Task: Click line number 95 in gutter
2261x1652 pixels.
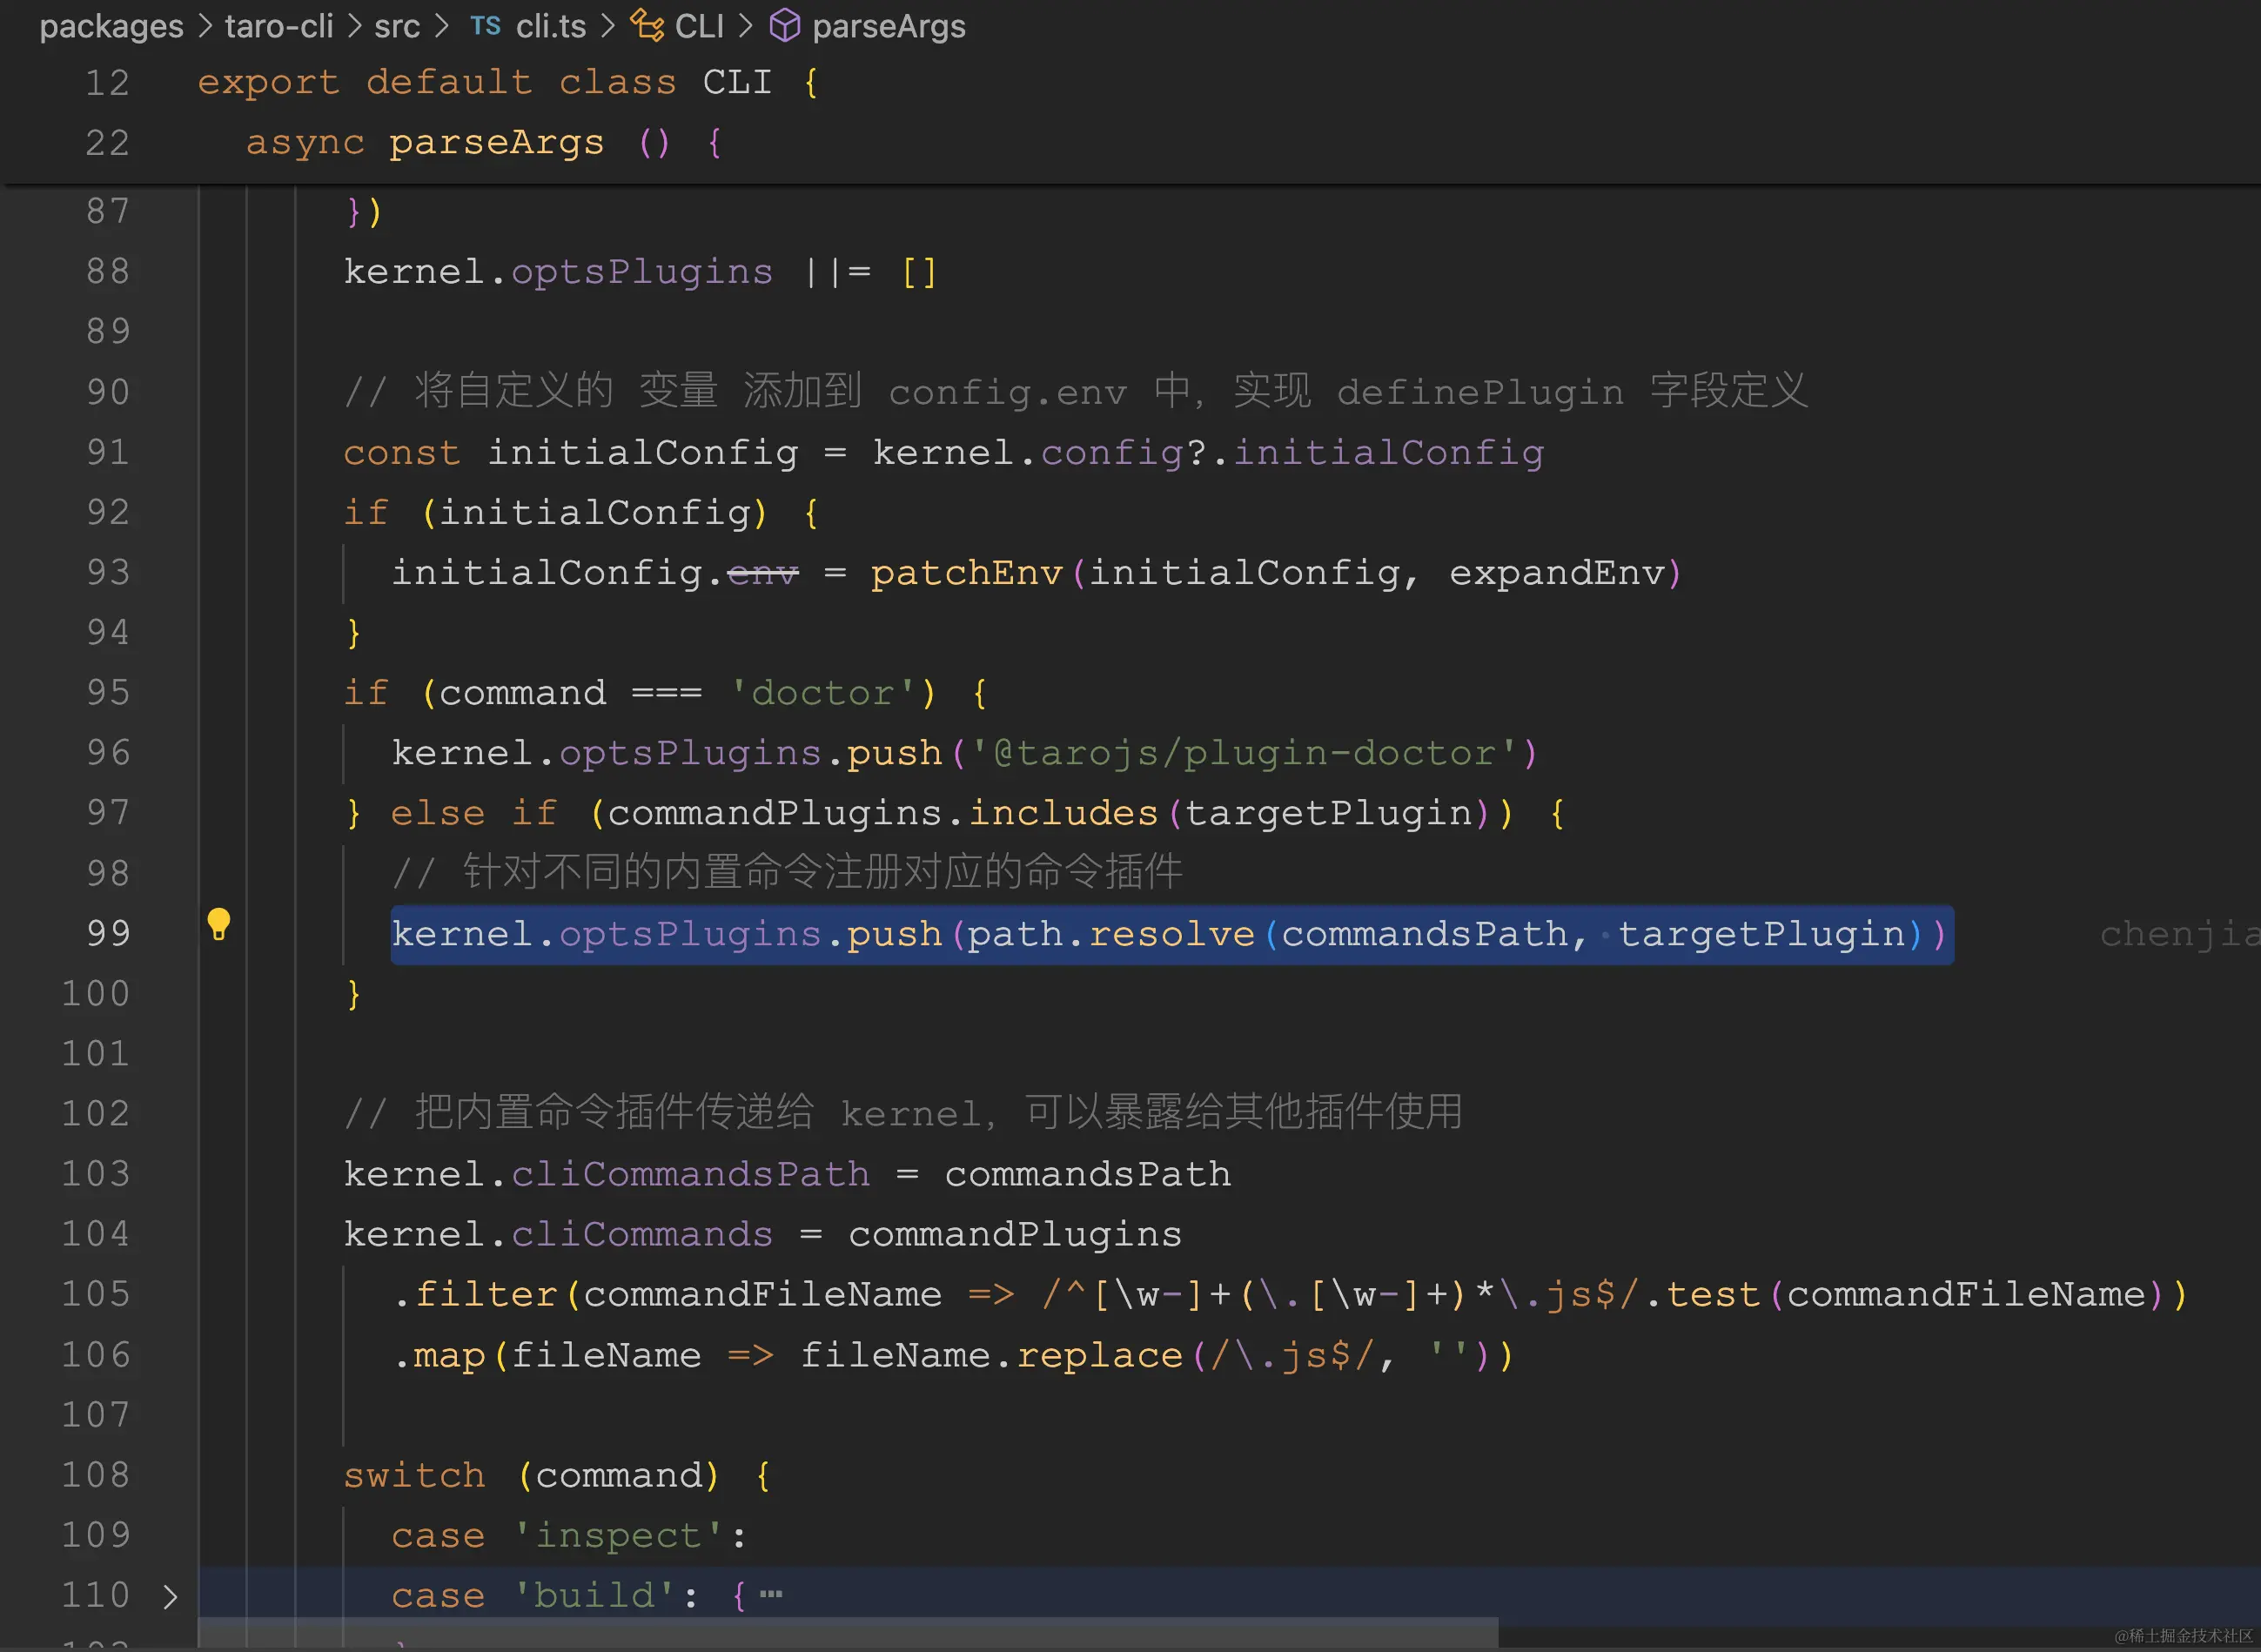Action: (108, 692)
